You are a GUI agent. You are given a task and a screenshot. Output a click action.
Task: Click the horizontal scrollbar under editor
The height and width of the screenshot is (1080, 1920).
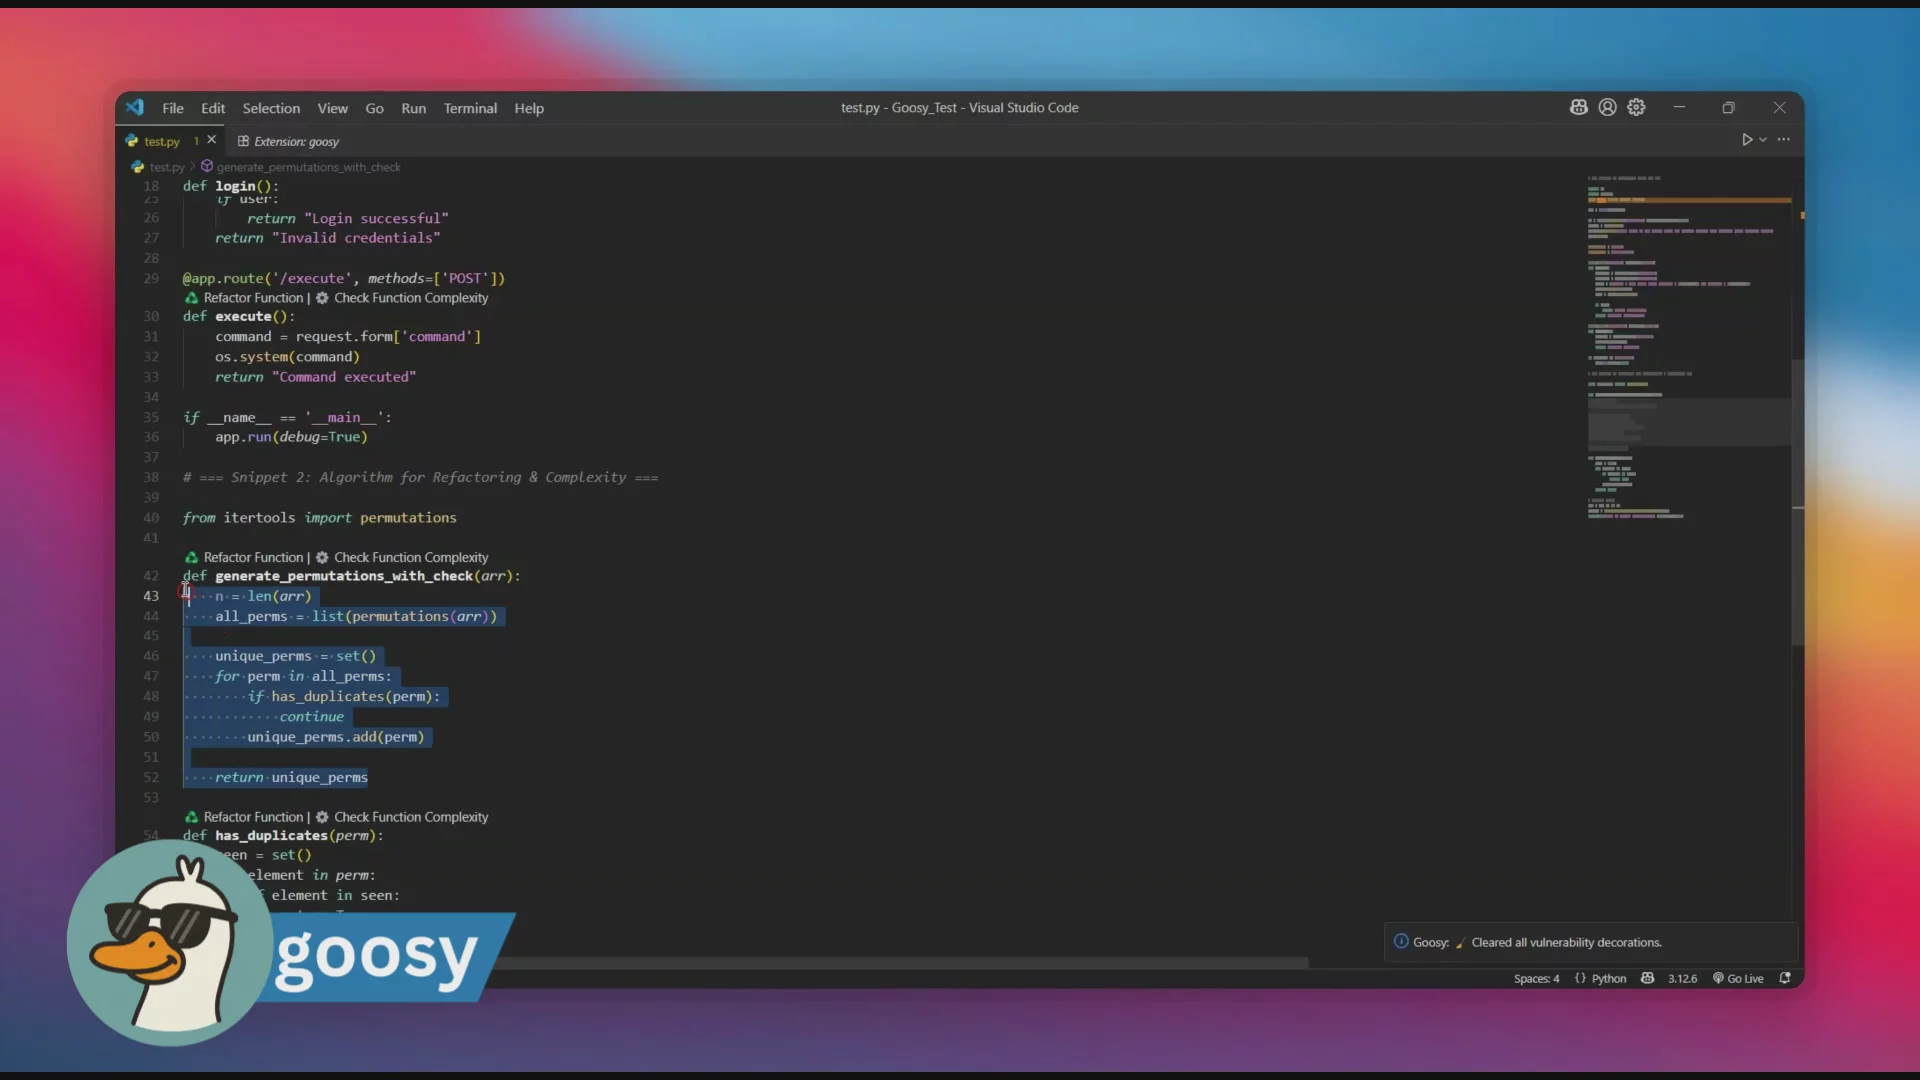pos(900,962)
